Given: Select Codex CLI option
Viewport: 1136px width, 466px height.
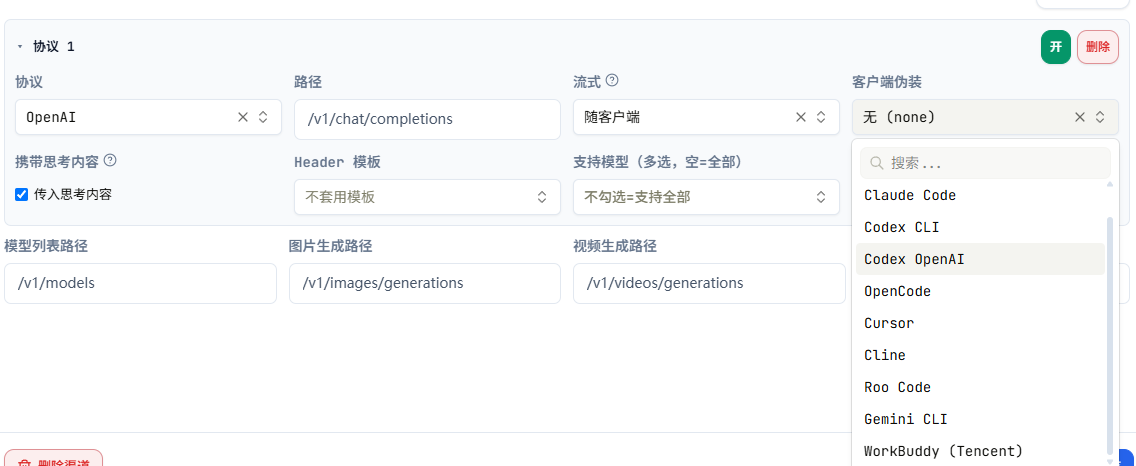Looking at the screenshot, I should 980,227.
